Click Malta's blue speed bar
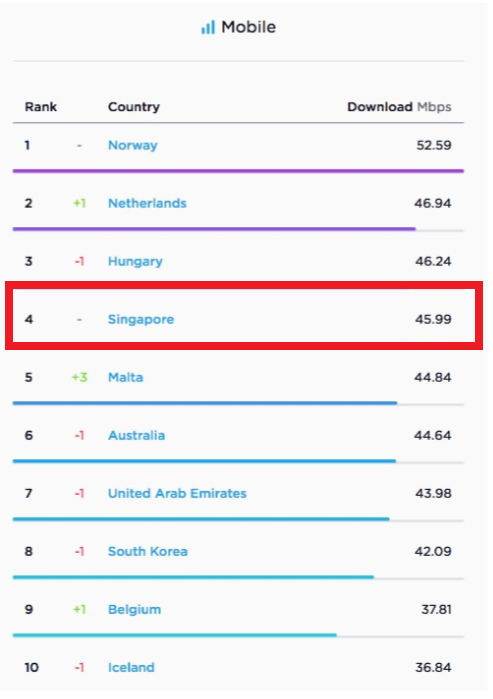The height and width of the screenshot is (699, 493). pos(205,403)
